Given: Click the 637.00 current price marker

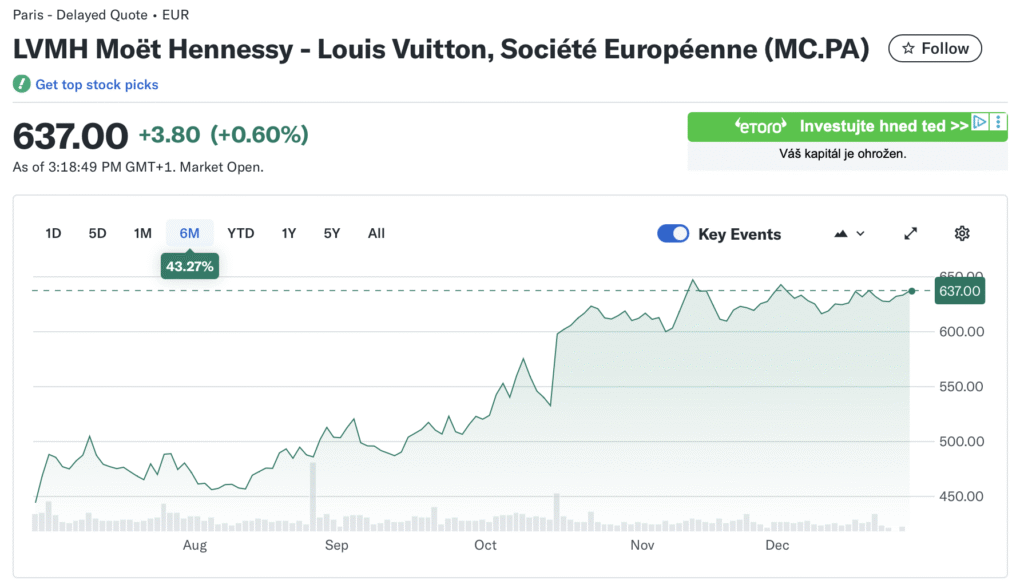Looking at the screenshot, I should click(959, 291).
